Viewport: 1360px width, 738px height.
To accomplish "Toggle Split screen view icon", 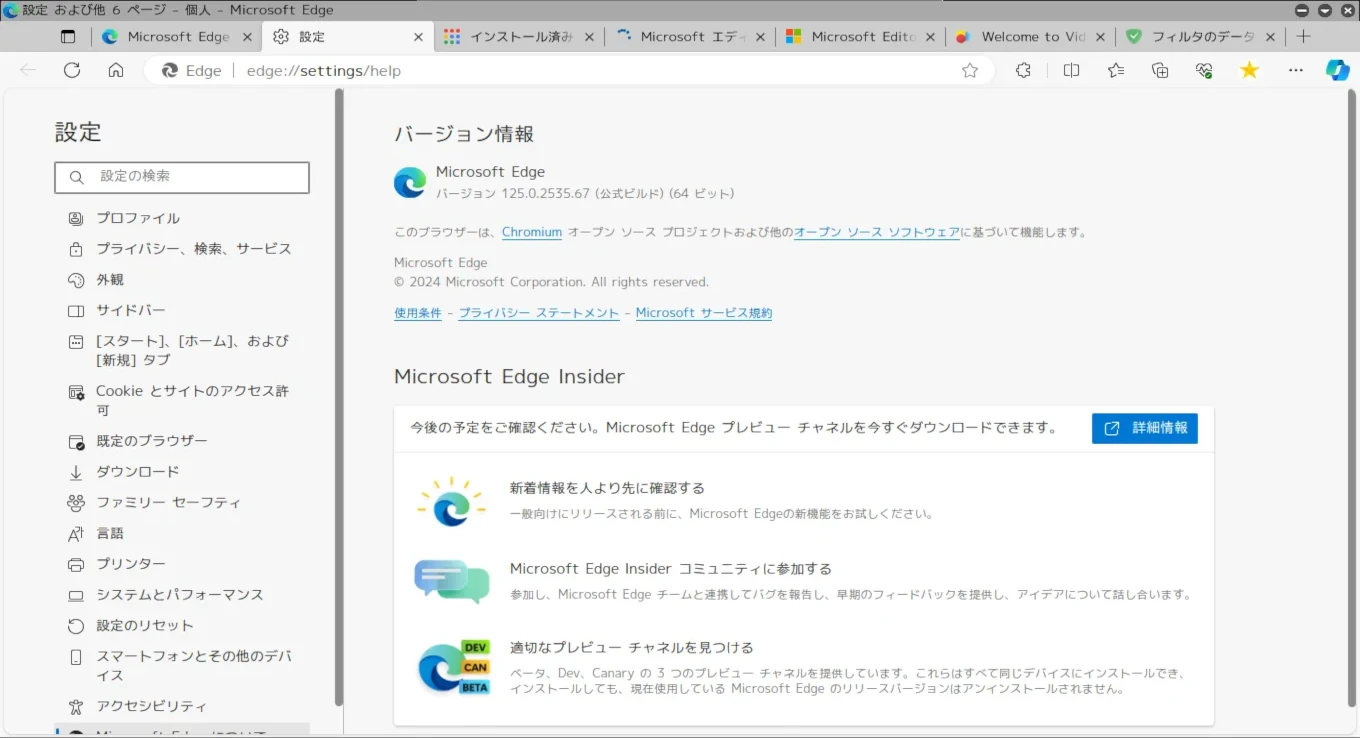I will point(1071,70).
